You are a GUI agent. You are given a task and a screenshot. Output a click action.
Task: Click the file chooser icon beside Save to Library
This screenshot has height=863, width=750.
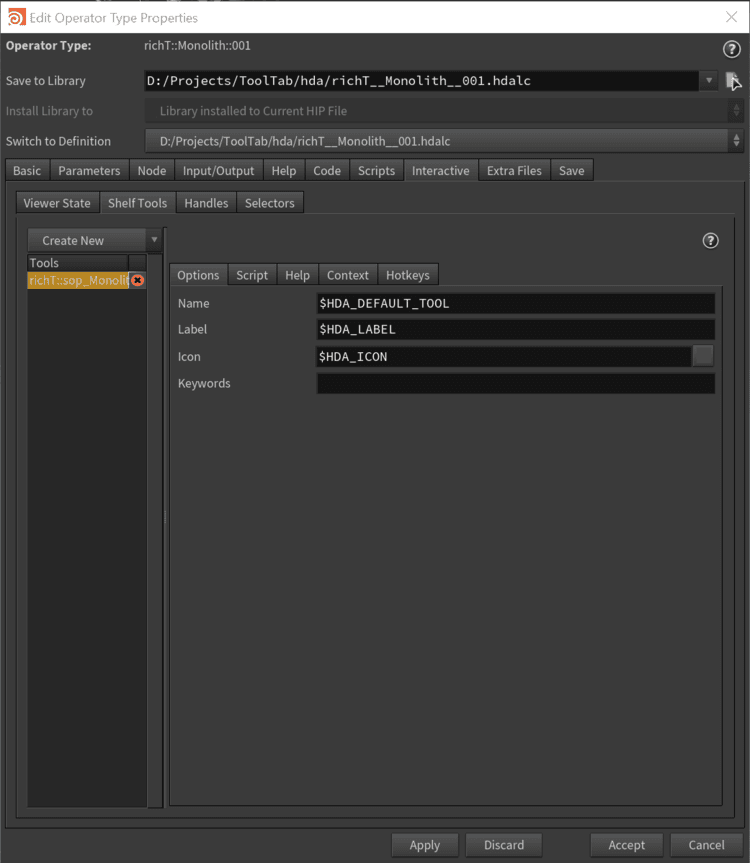733,81
